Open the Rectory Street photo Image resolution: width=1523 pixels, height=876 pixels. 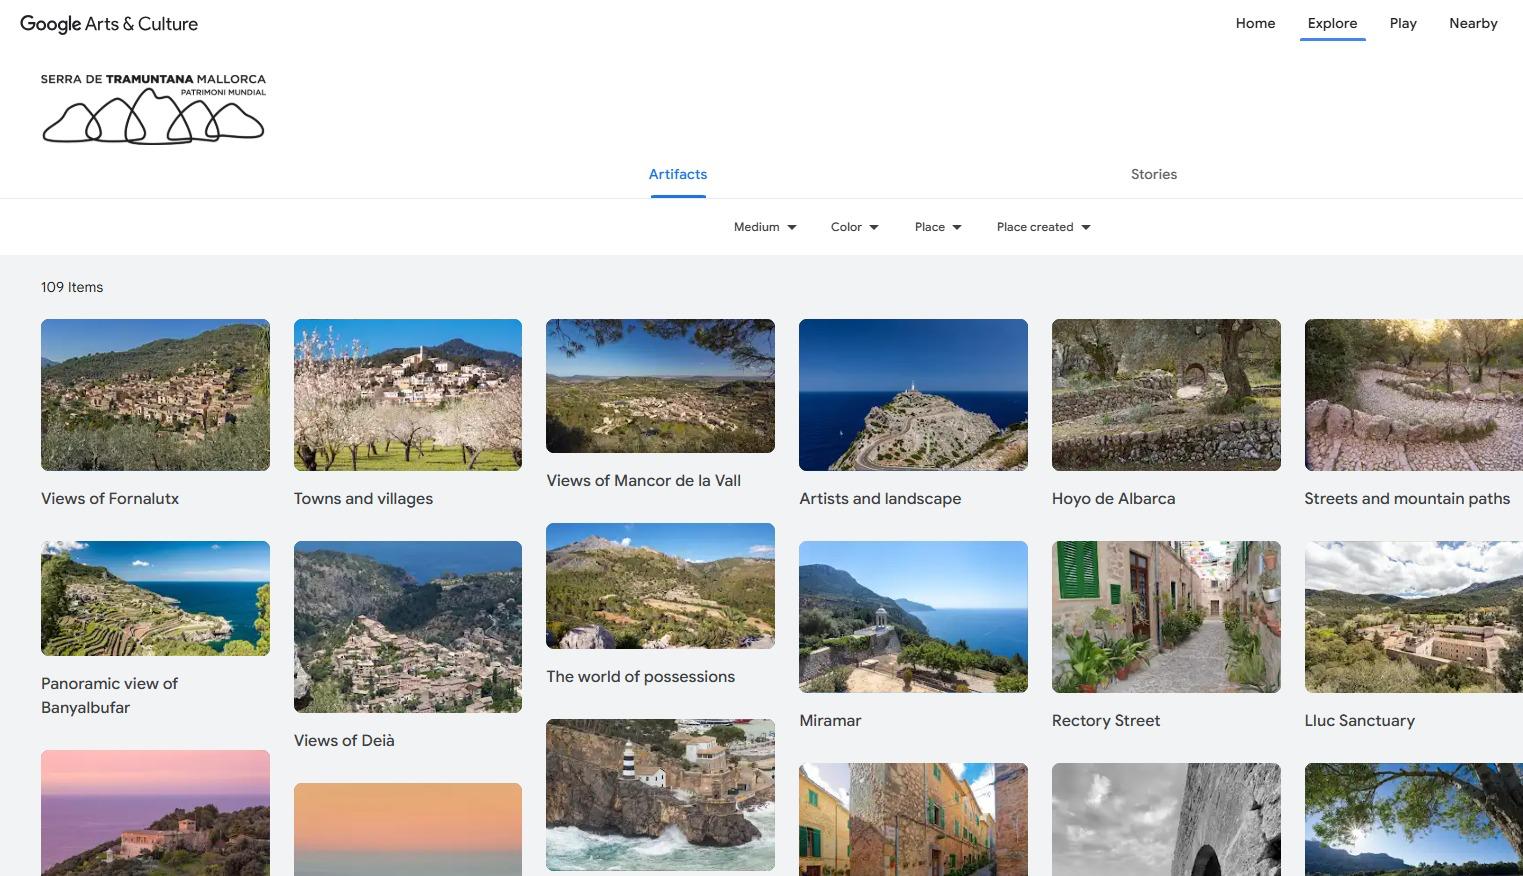(1166, 617)
